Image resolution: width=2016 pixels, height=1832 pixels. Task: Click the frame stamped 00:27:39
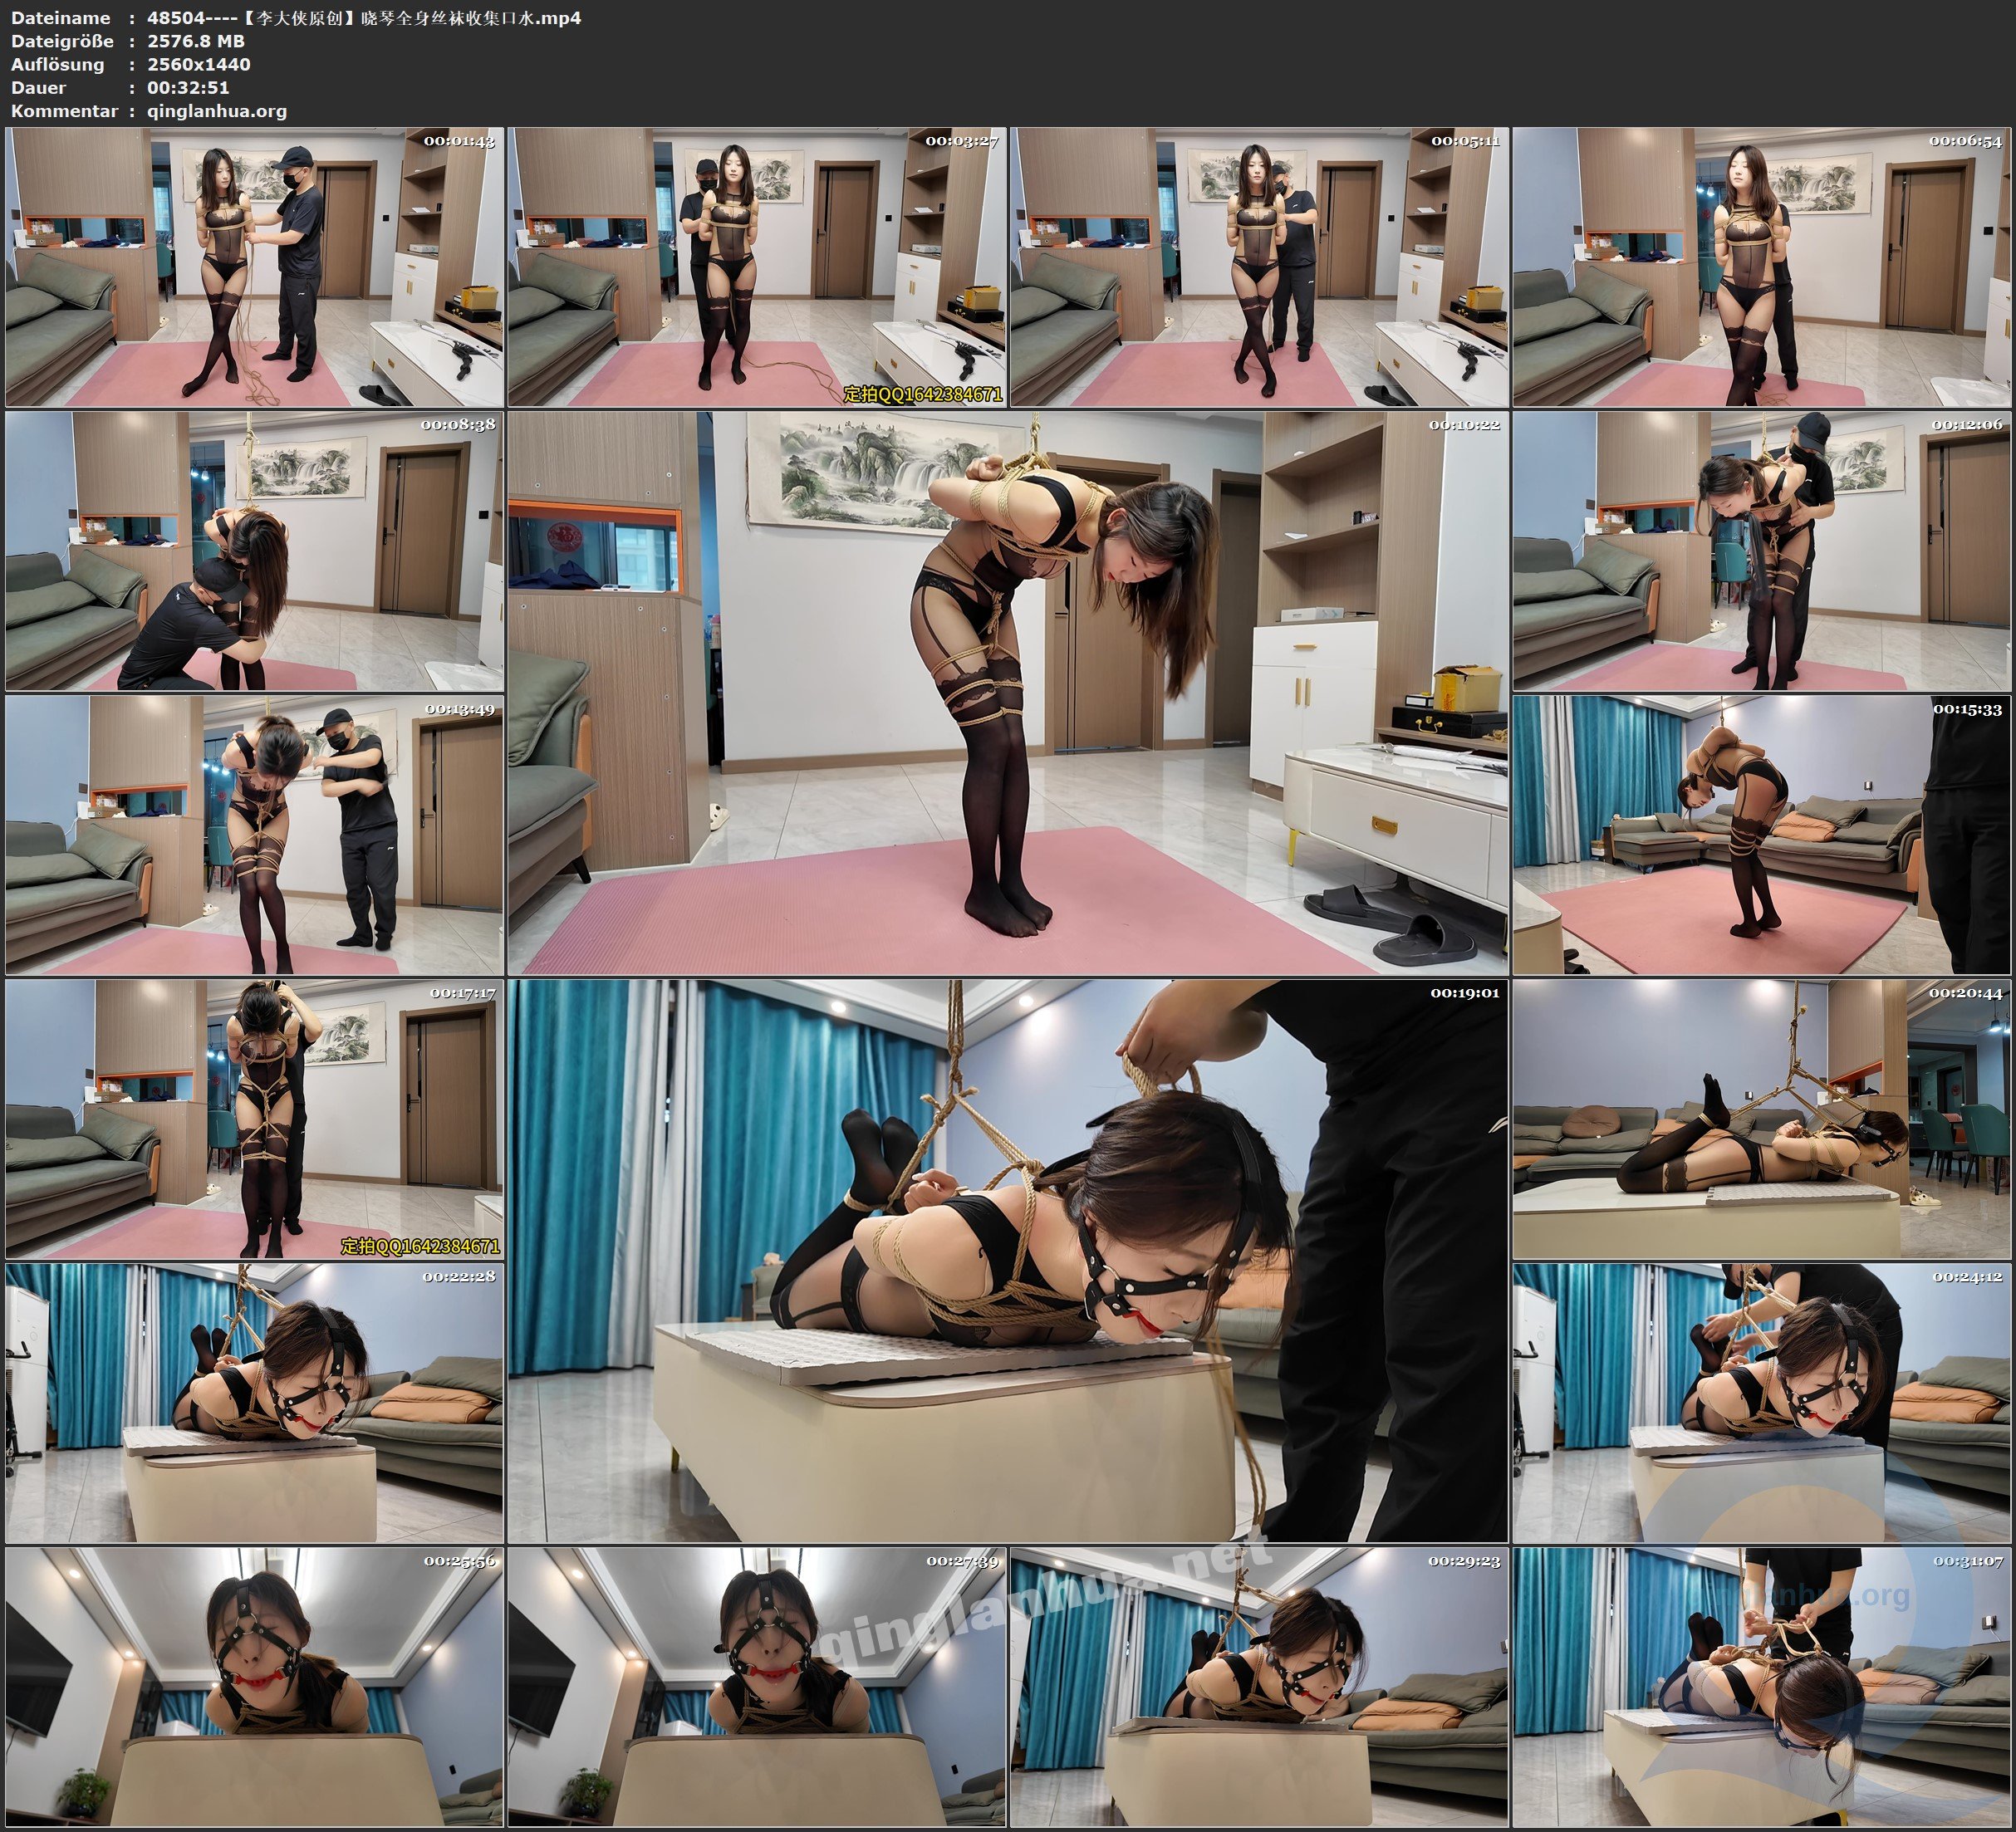tap(757, 1687)
